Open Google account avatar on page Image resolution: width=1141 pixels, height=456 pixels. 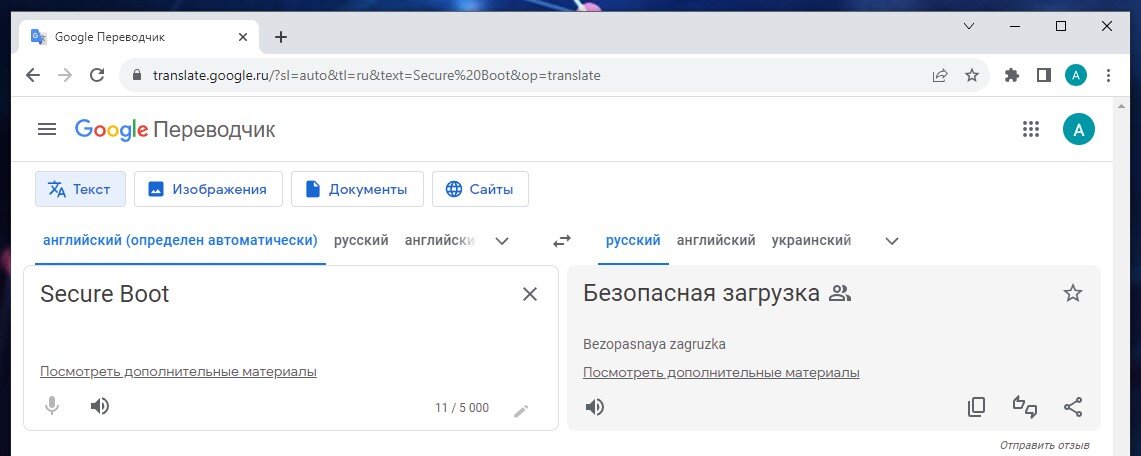tap(1078, 129)
